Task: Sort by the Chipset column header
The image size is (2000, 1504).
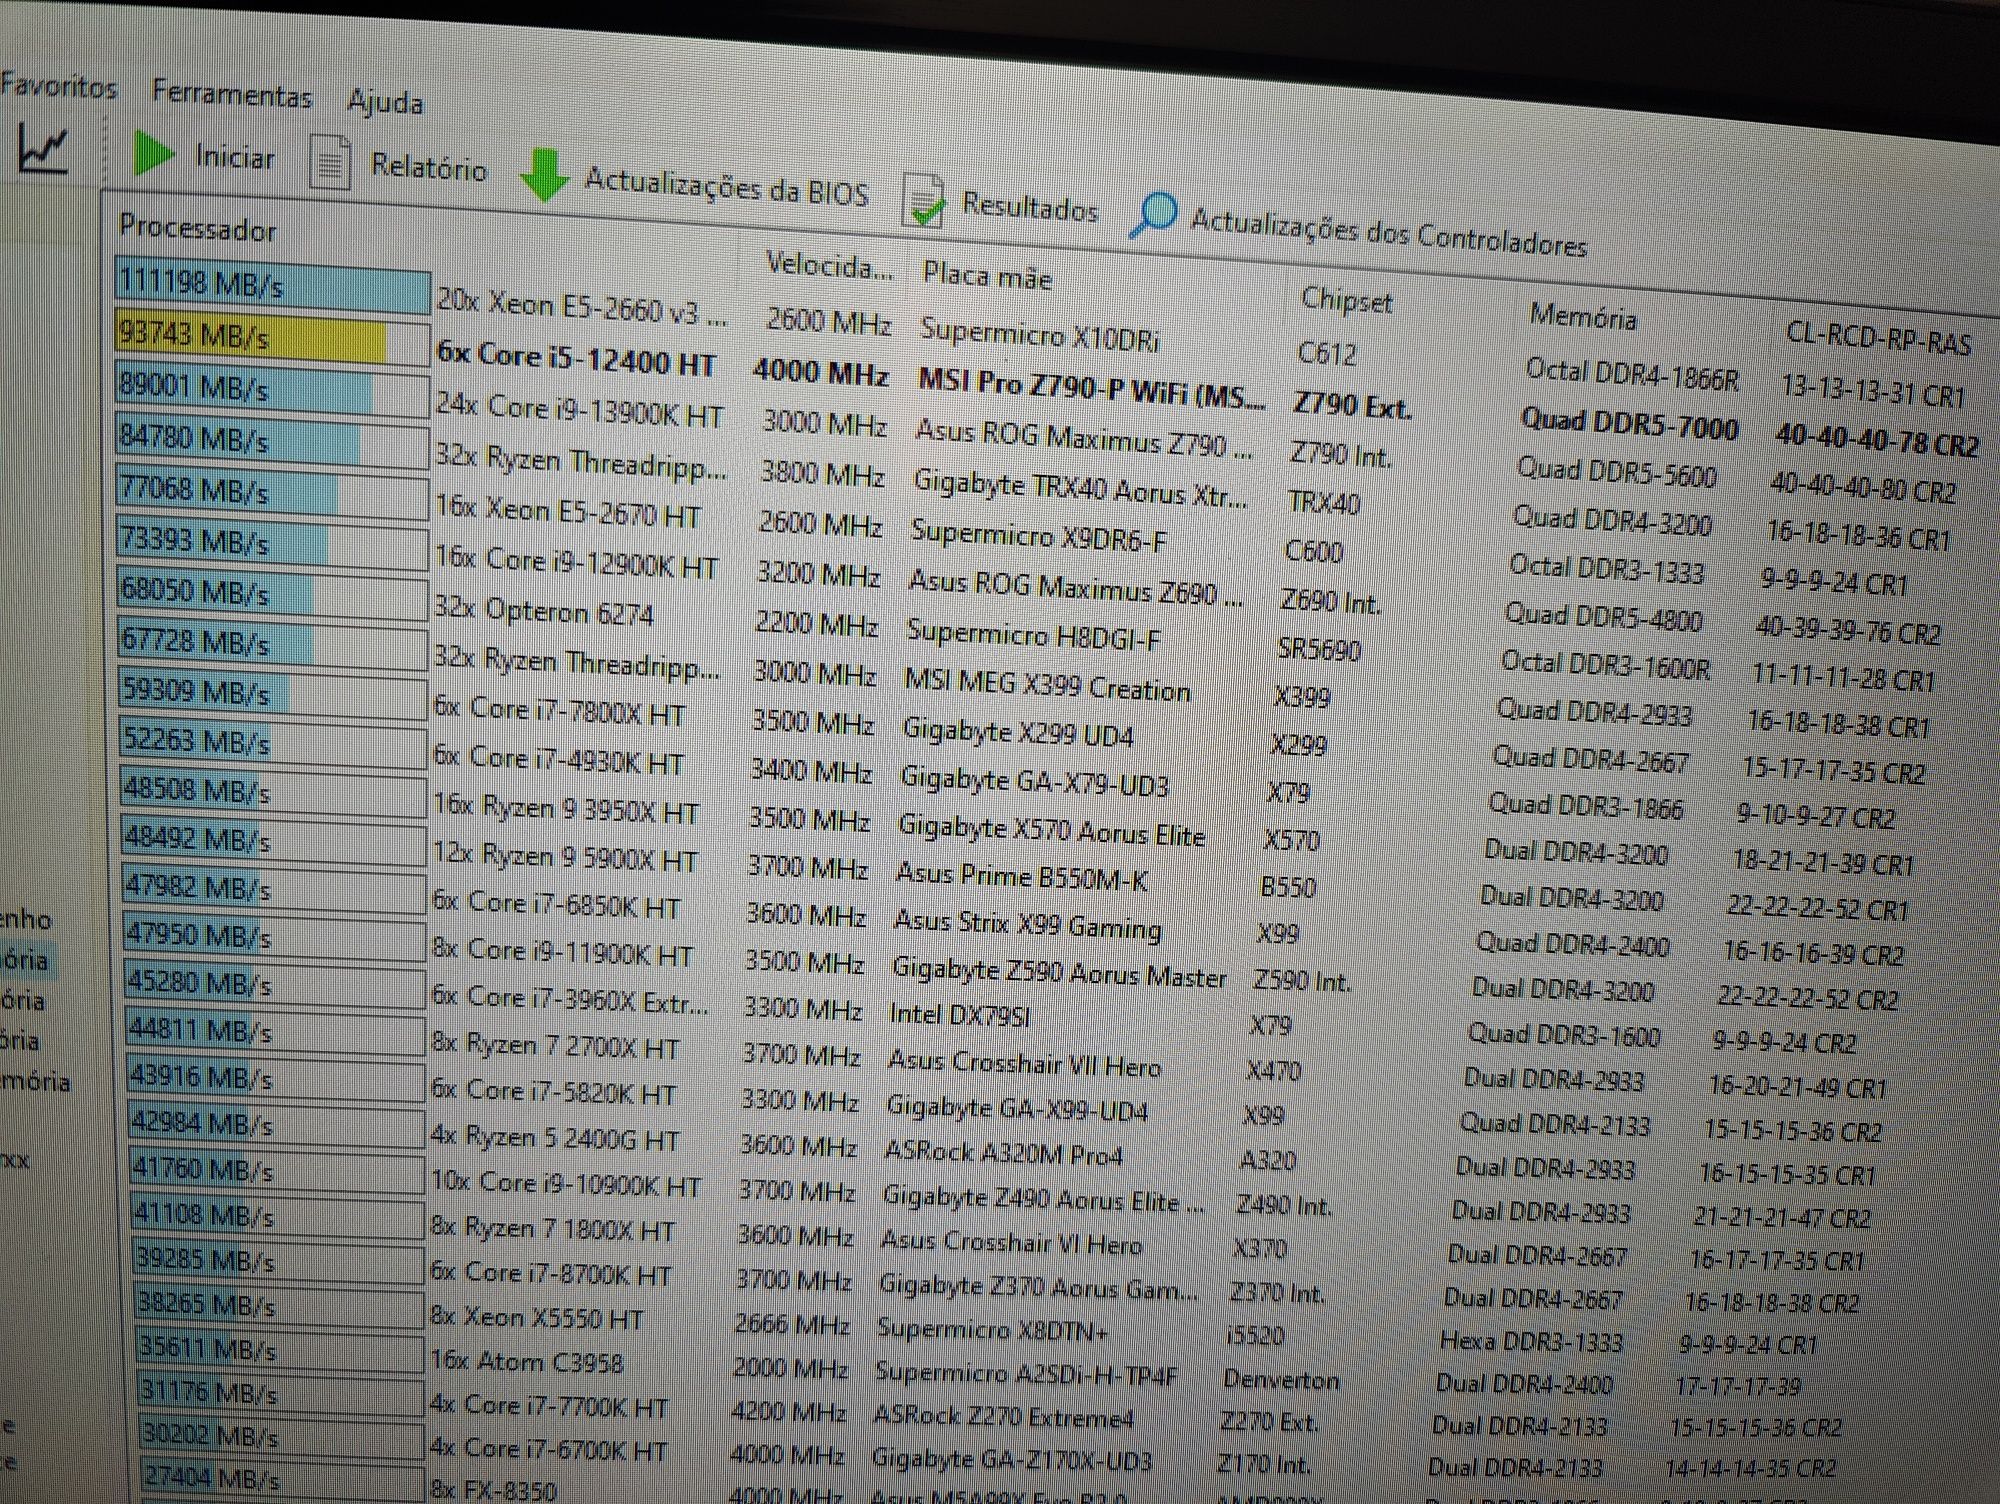Action: [1346, 299]
